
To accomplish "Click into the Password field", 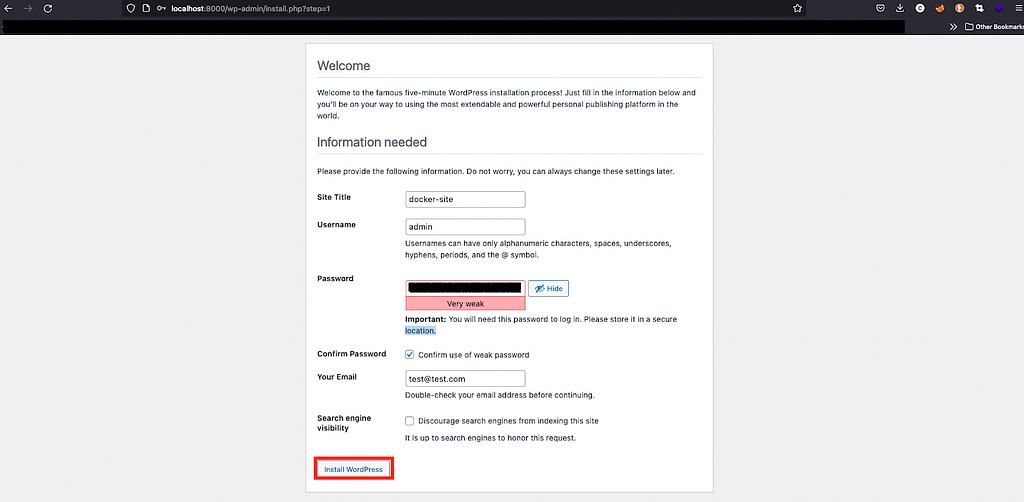I will pos(465,288).
